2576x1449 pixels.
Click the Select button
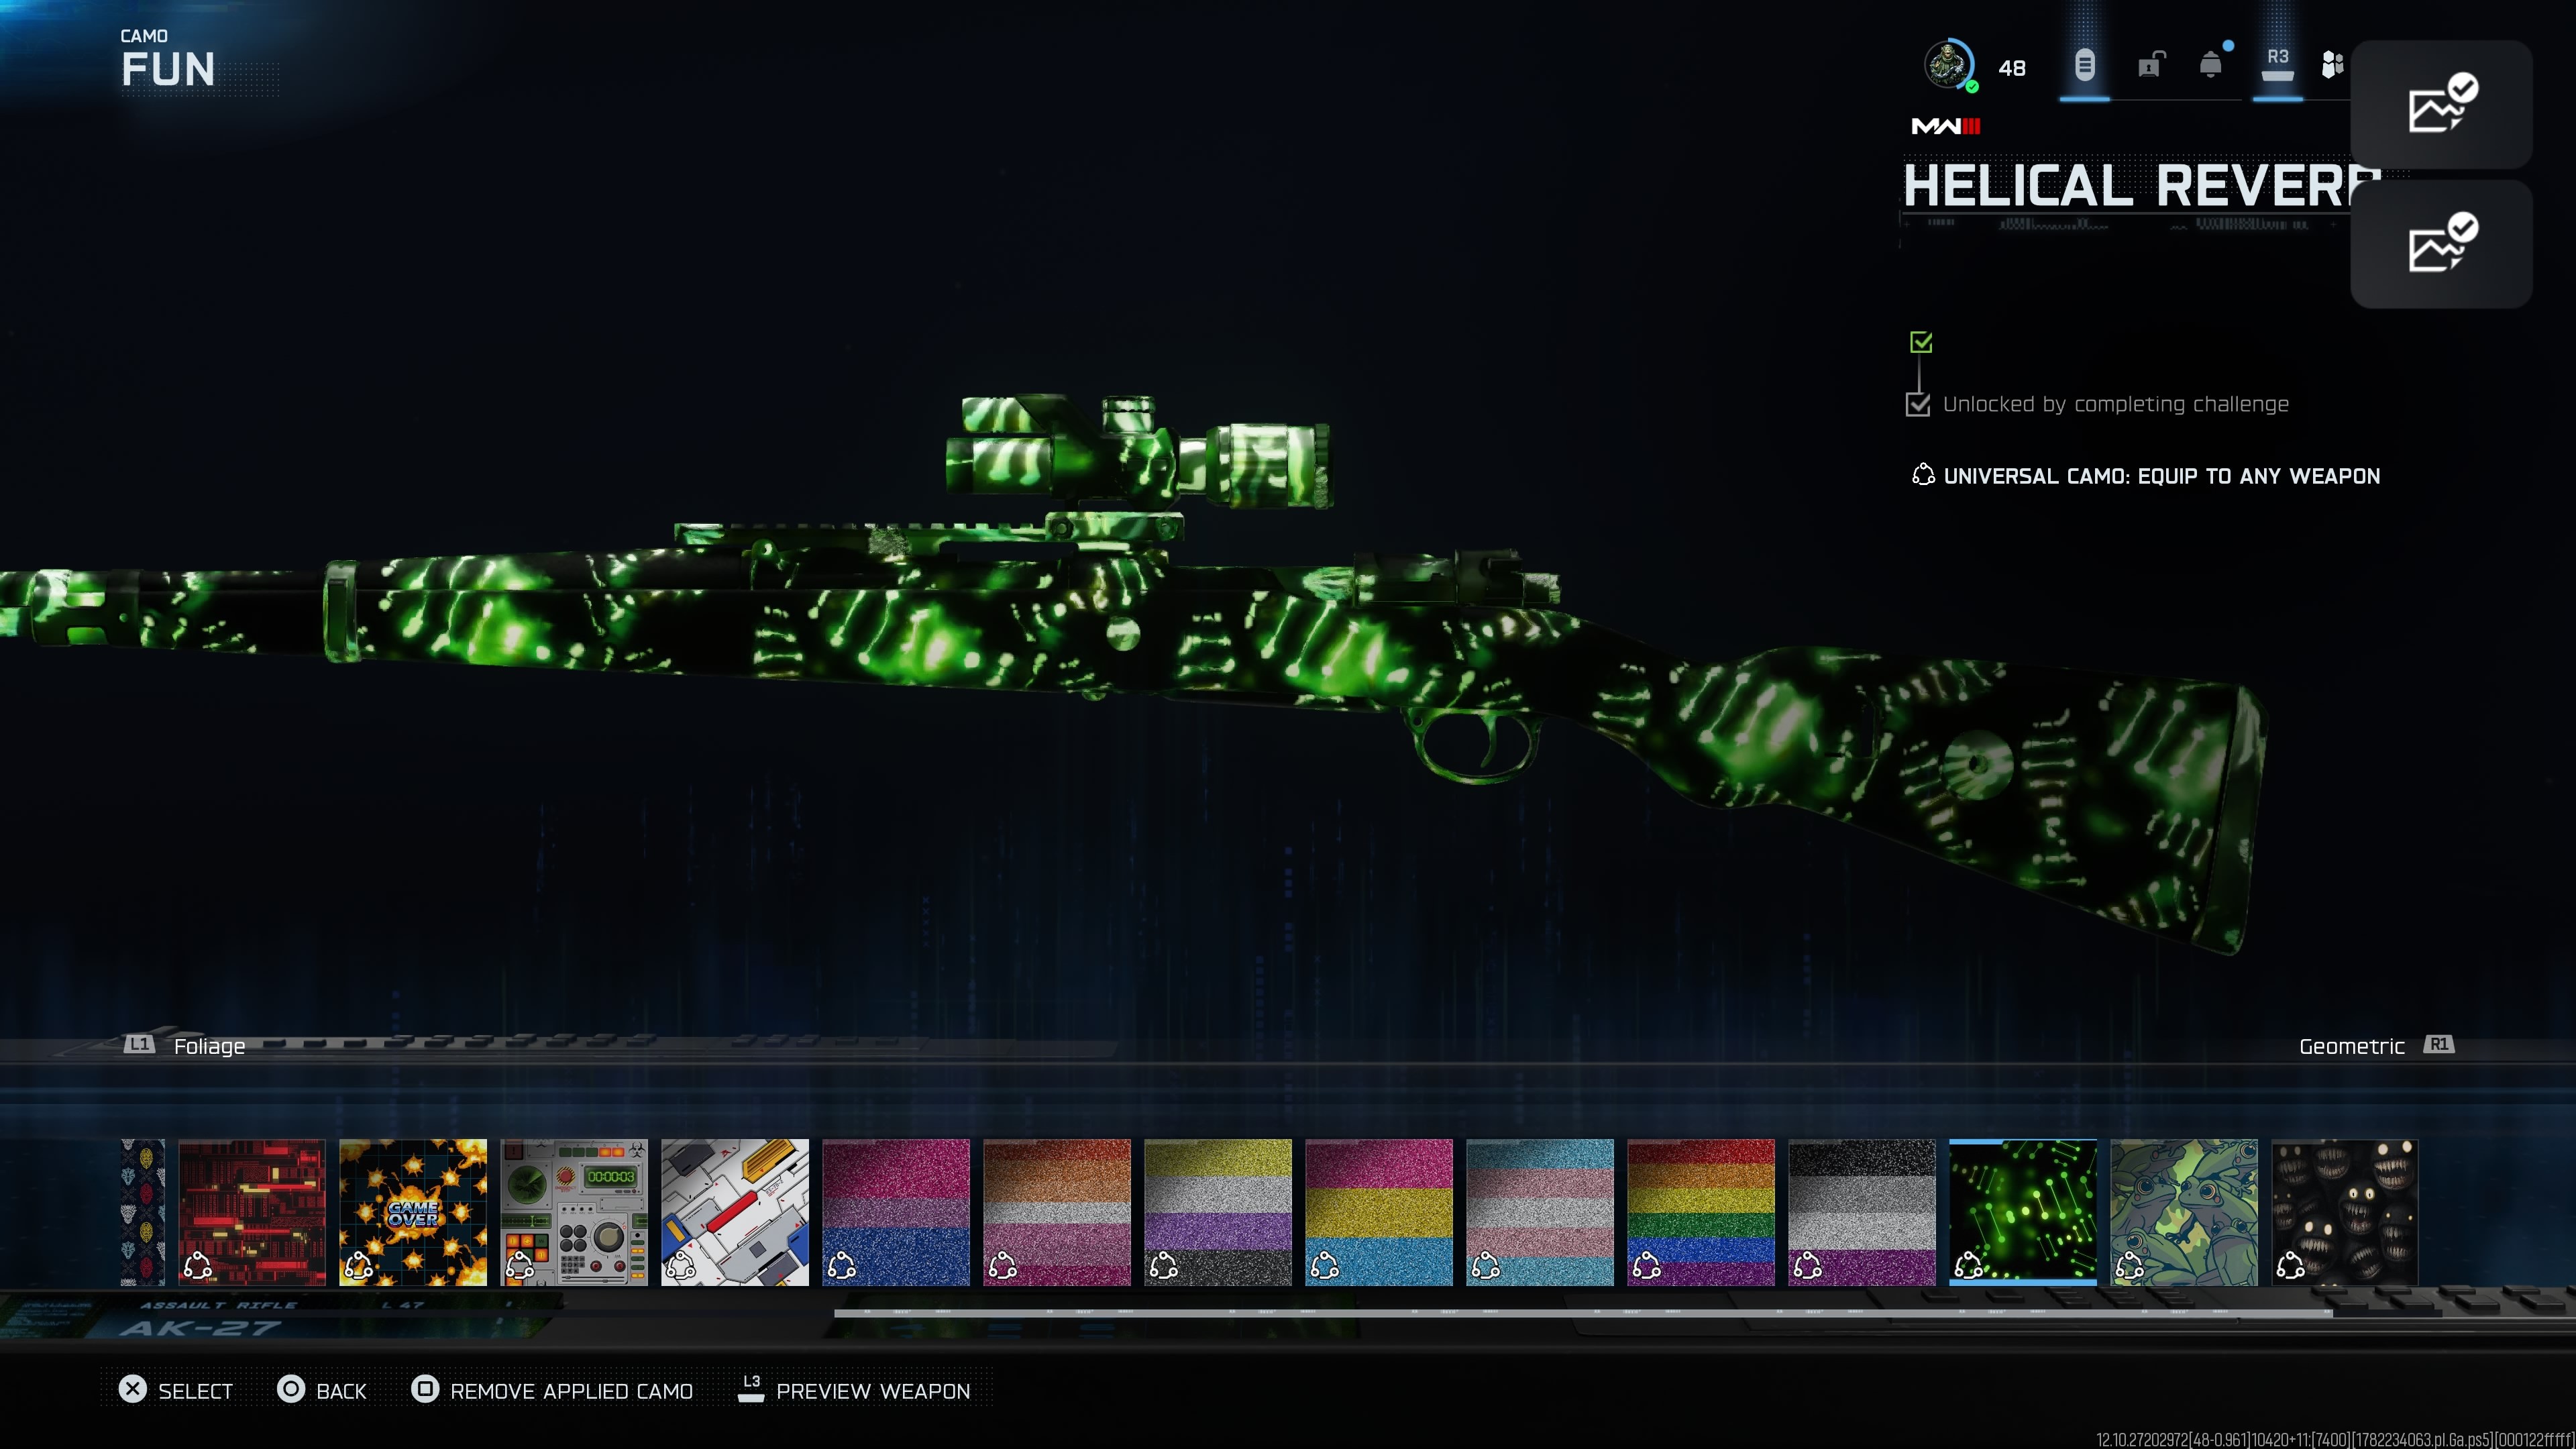click(176, 1390)
